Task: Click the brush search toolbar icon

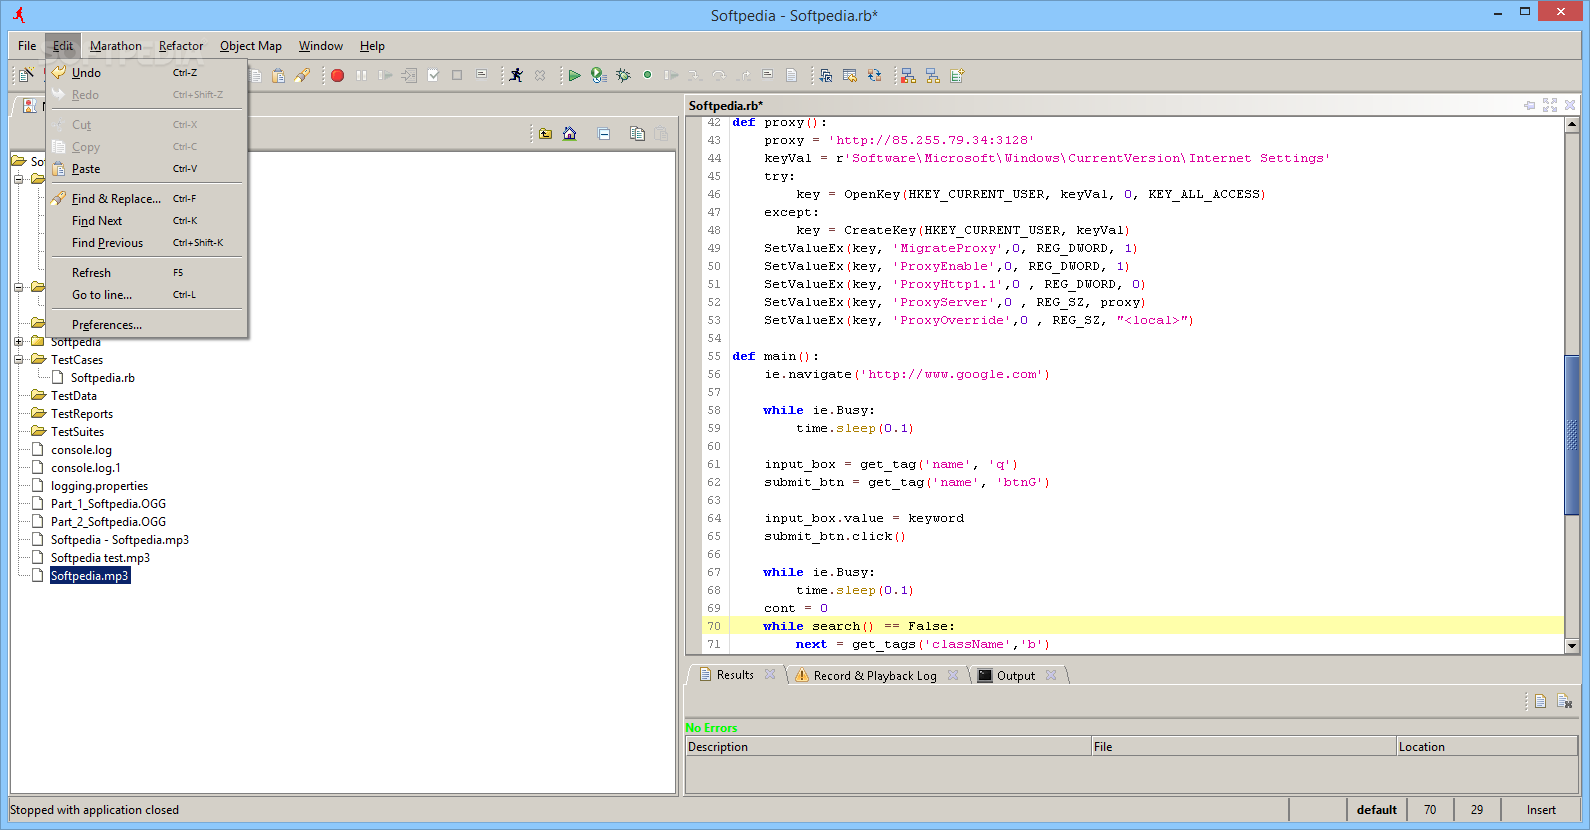Action: 303,76
